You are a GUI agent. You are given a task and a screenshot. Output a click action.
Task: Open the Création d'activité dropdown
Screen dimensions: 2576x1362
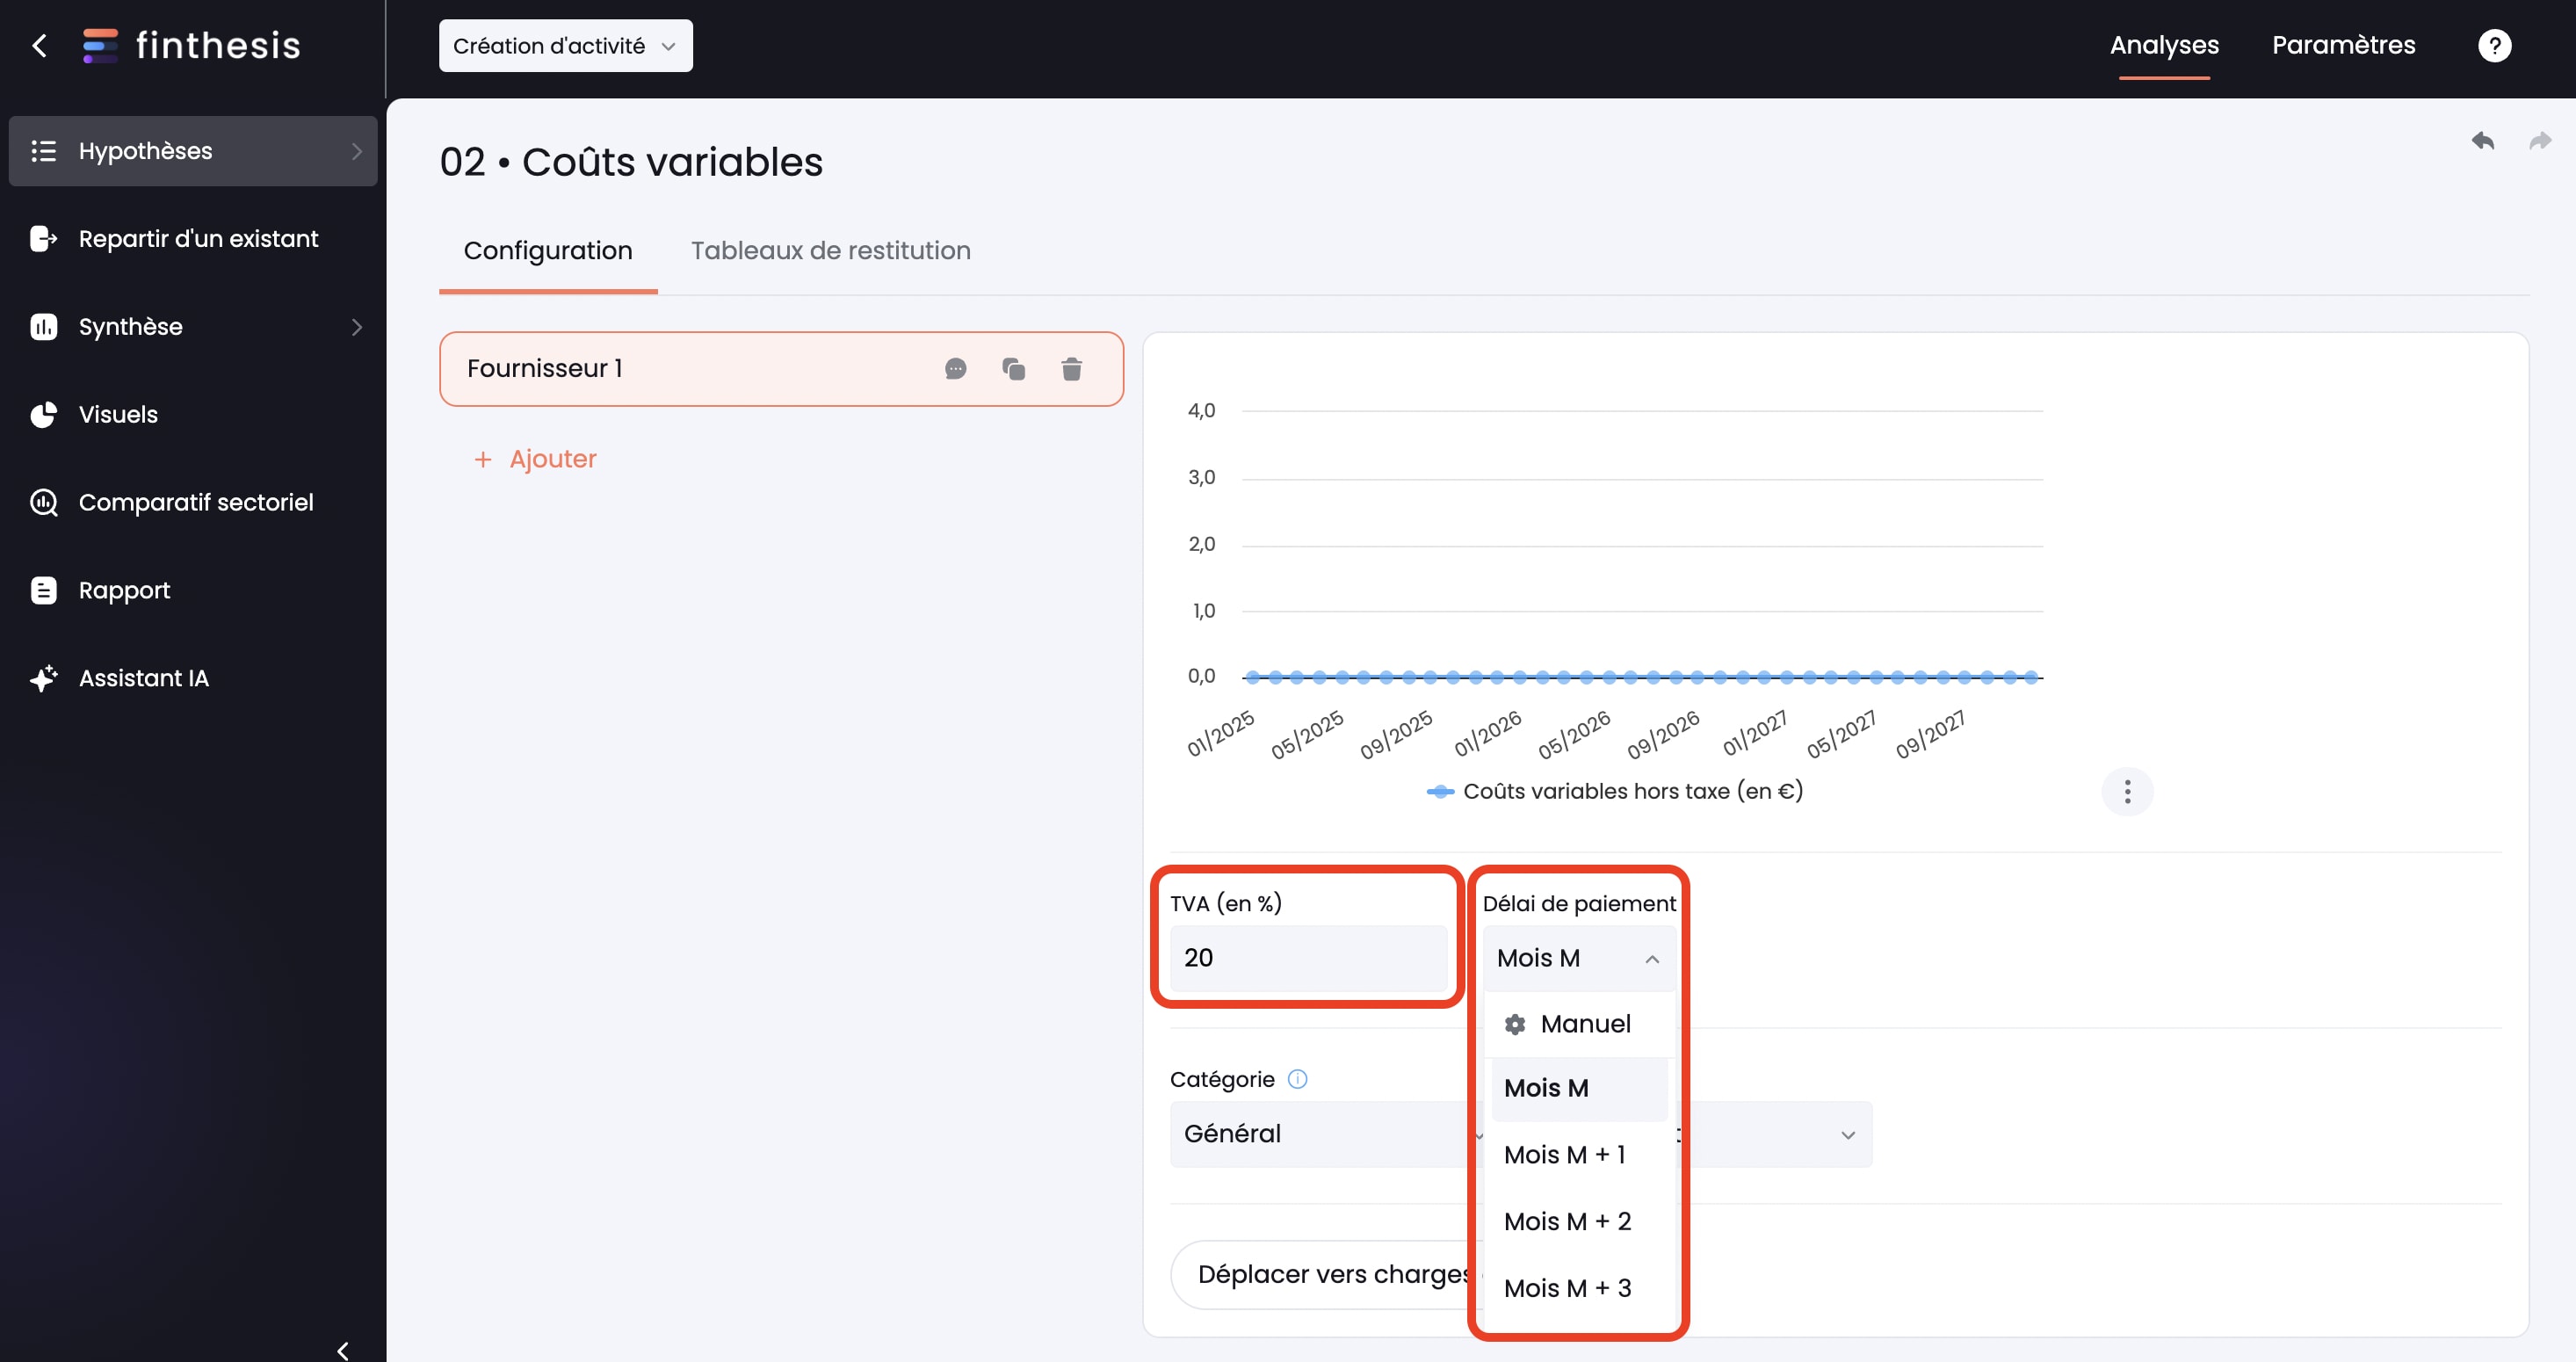click(x=565, y=46)
